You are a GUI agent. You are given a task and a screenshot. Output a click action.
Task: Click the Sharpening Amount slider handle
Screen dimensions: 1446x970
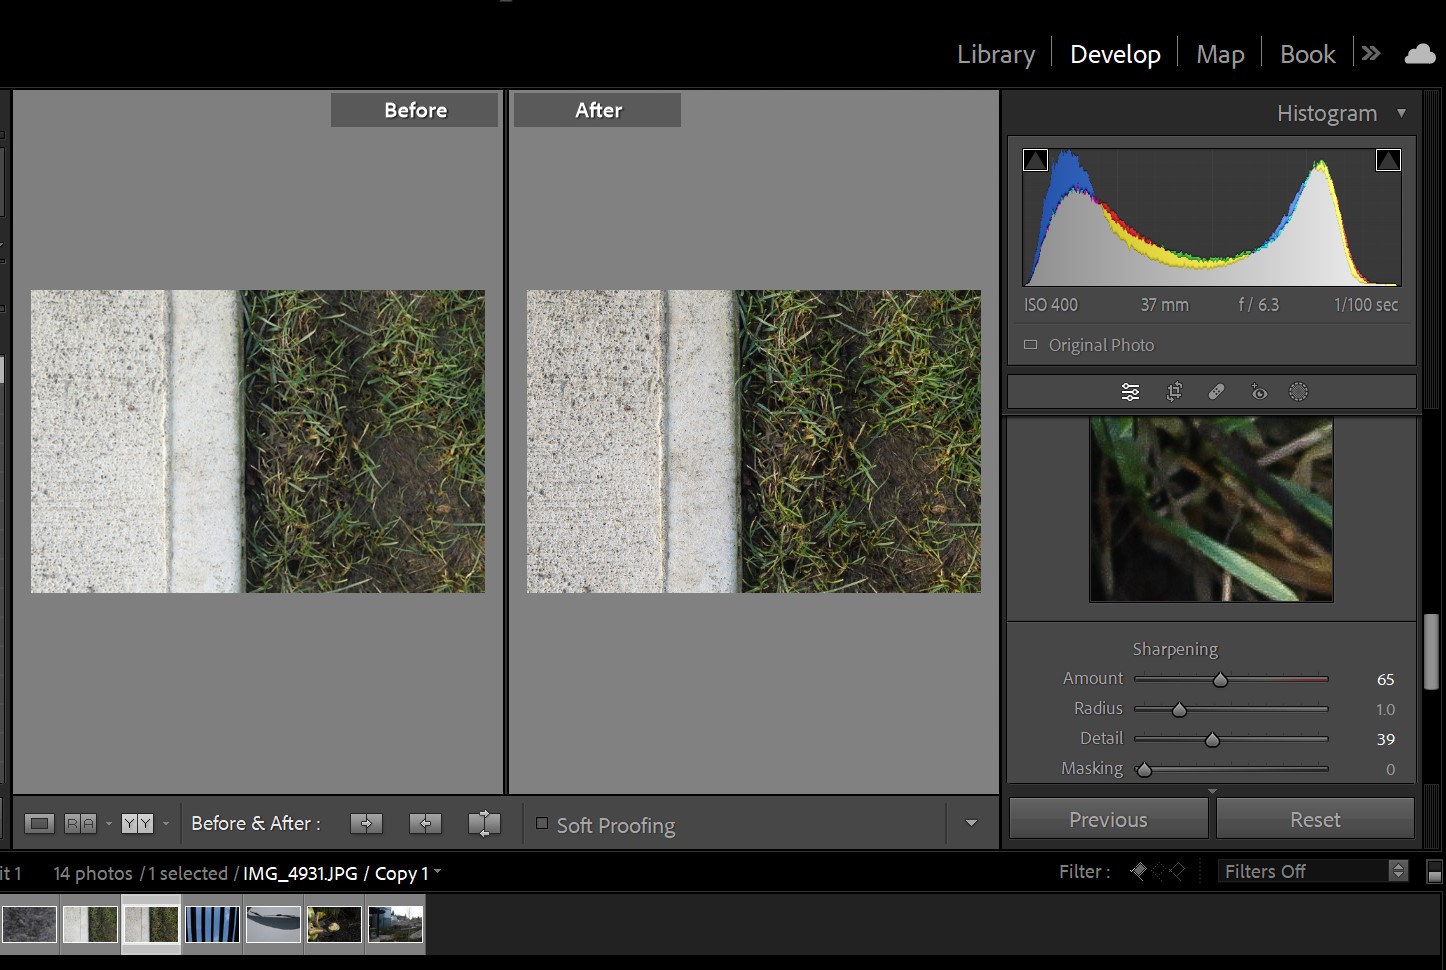tap(1220, 680)
